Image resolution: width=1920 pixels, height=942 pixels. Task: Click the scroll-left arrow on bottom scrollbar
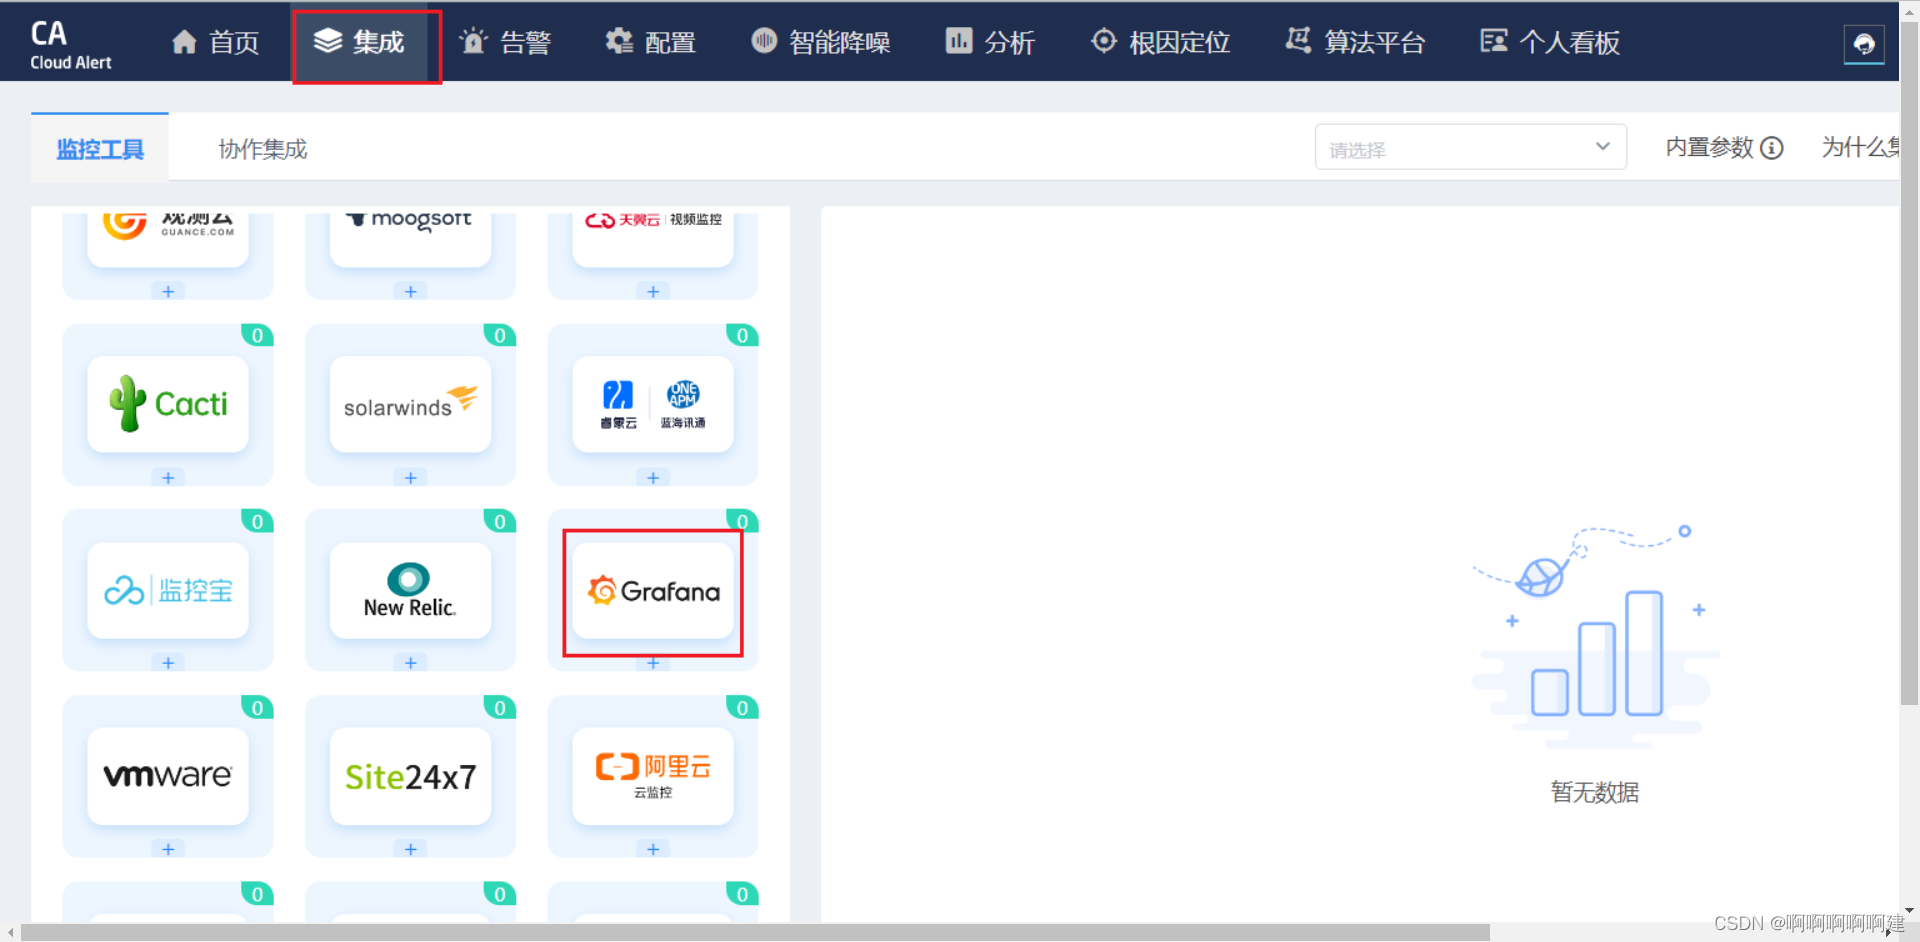(10, 932)
